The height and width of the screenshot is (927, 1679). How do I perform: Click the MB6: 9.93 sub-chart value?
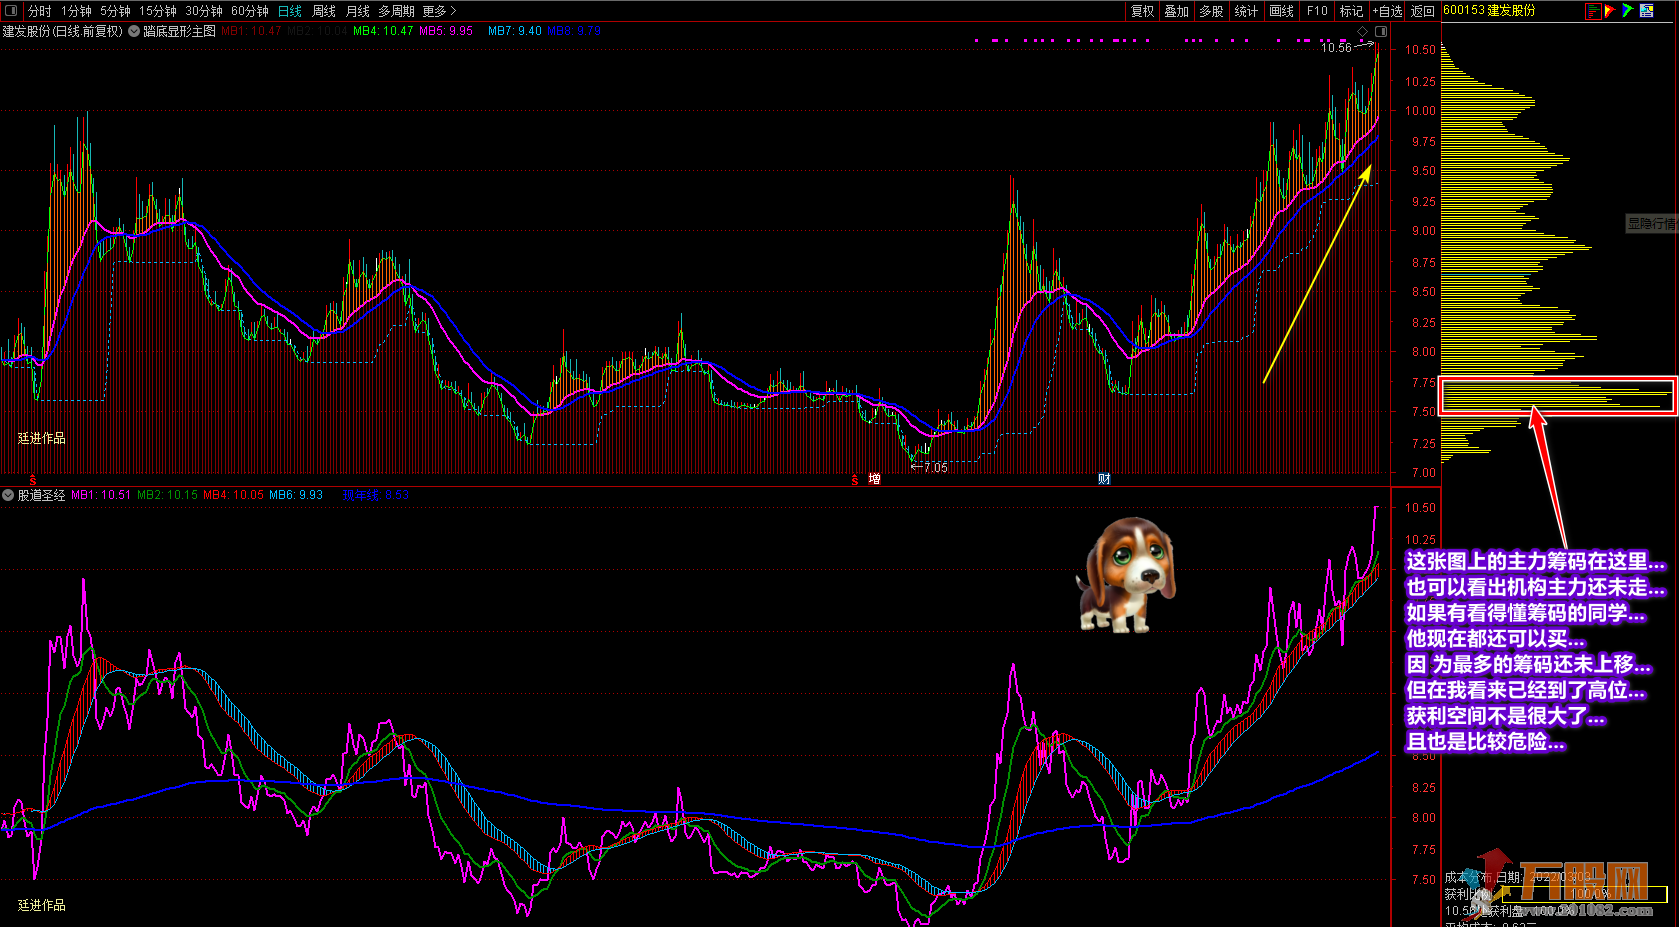pyautogui.click(x=296, y=495)
